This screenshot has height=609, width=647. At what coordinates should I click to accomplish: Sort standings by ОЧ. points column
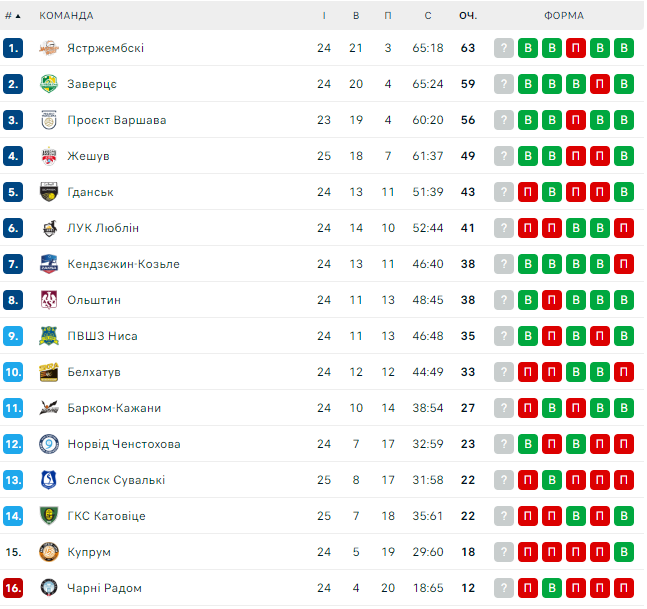point(467,16)
